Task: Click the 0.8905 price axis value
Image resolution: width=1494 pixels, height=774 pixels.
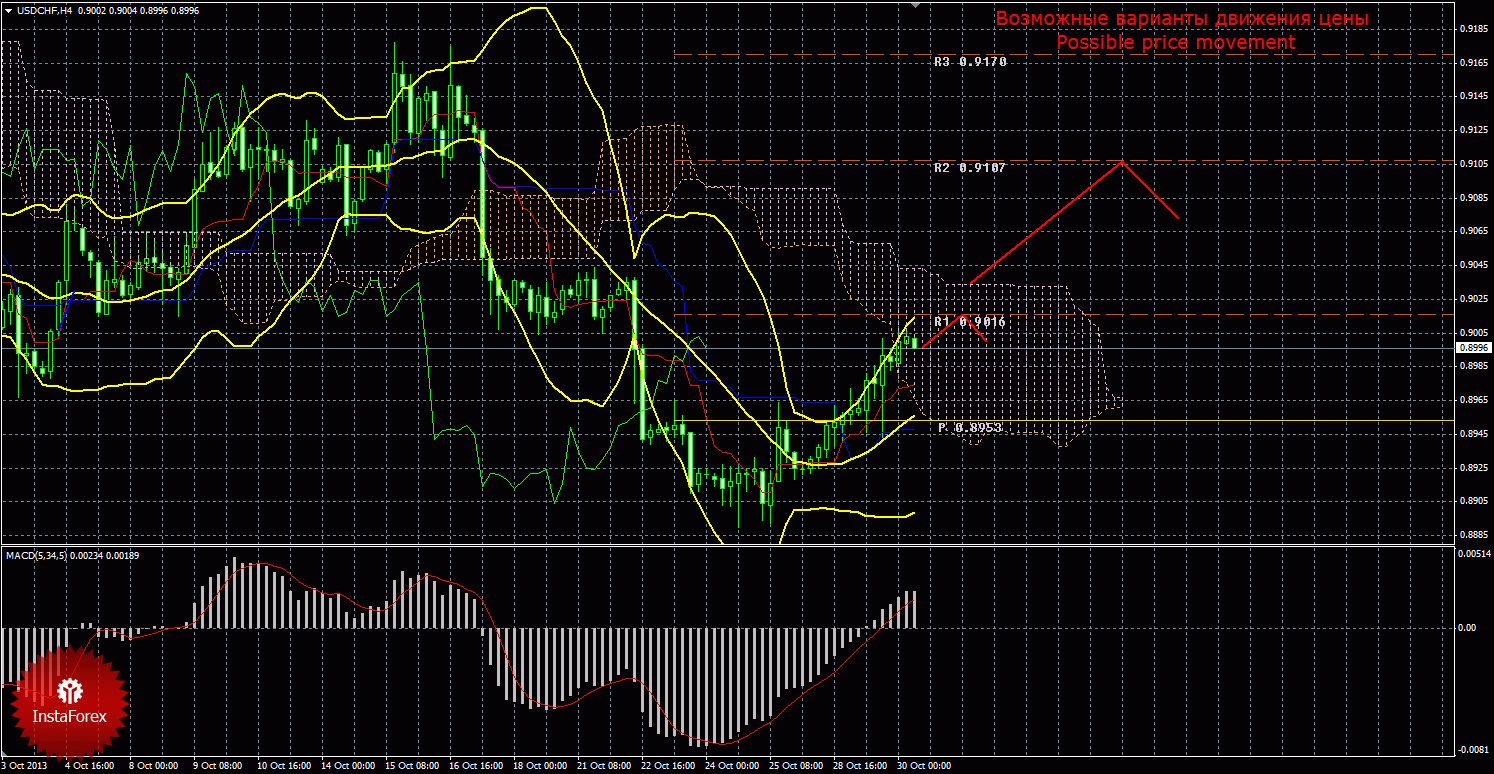Action: (1474, 501)
